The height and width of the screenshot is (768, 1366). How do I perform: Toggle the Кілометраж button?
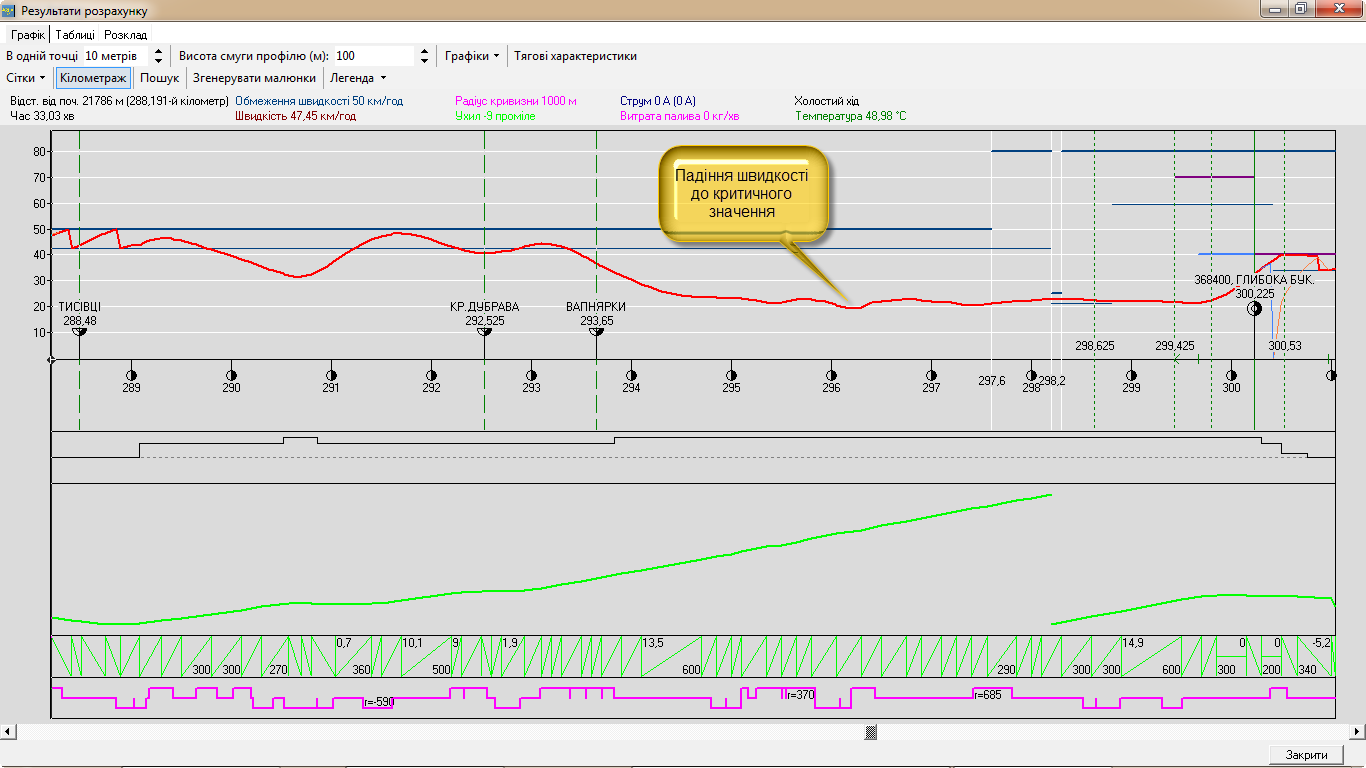click(93, 78)
